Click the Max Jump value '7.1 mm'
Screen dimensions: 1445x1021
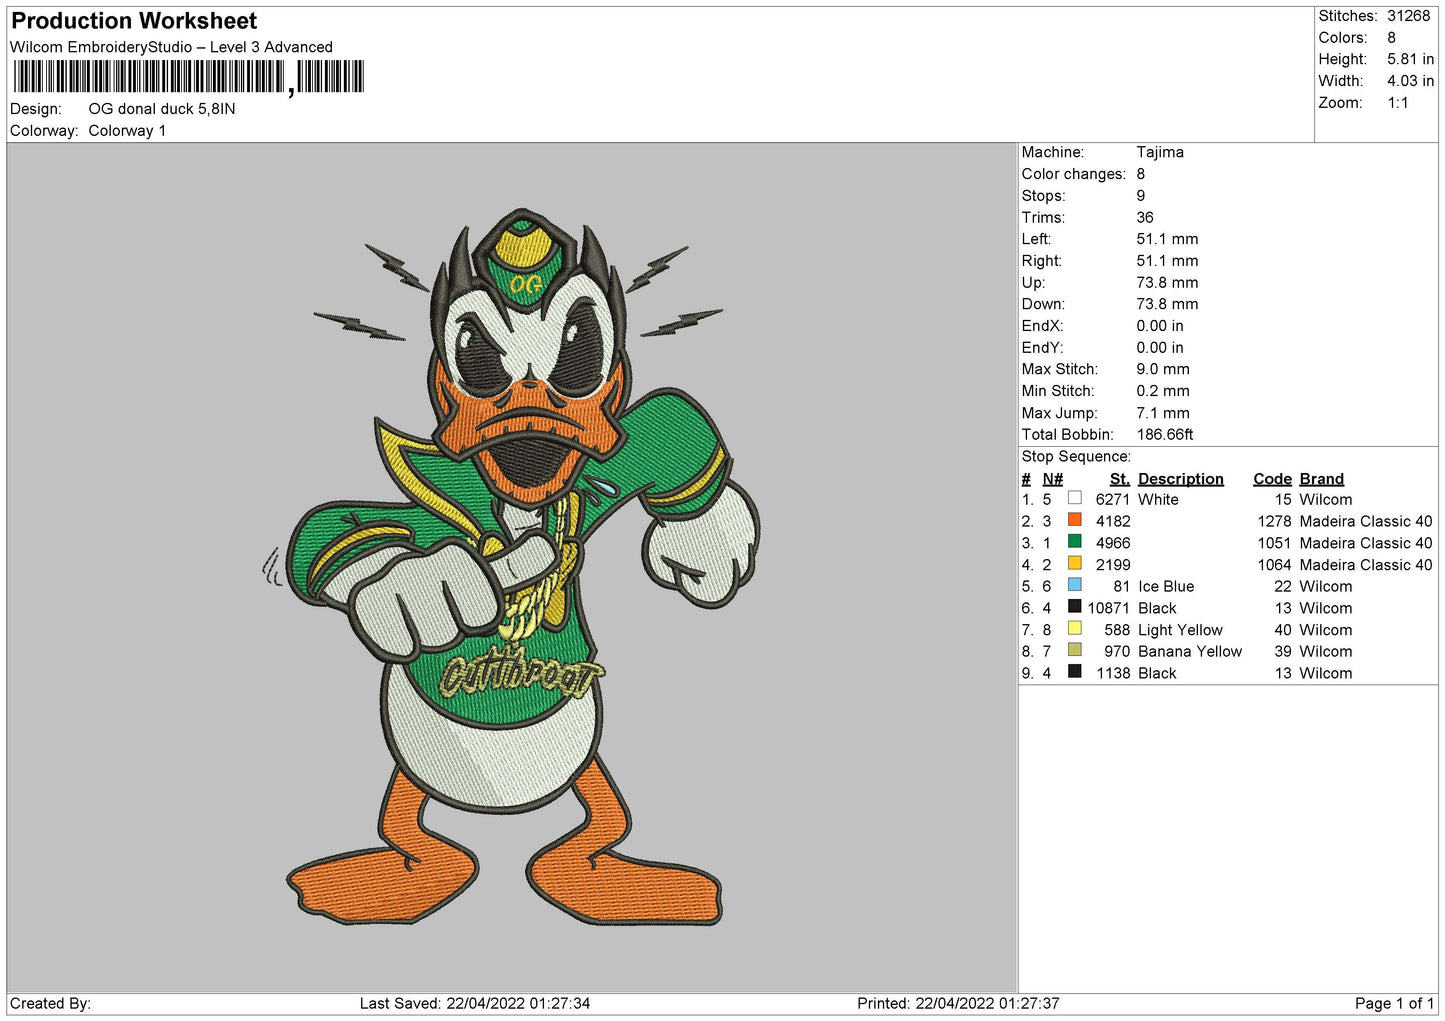tap(1163, 413)
